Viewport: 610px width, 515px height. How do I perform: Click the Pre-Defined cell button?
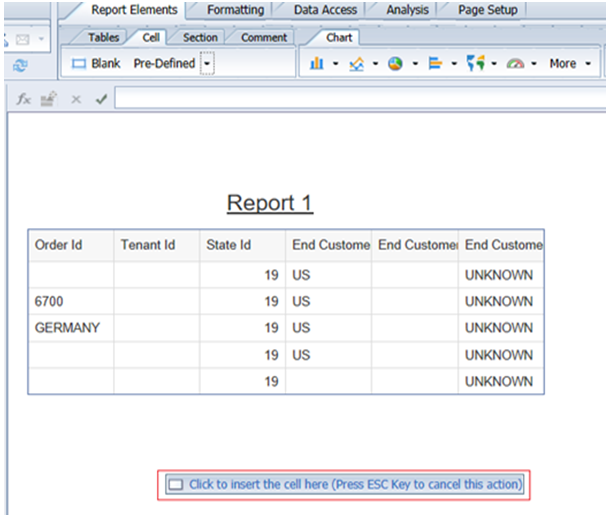click(x=164, y=63)
